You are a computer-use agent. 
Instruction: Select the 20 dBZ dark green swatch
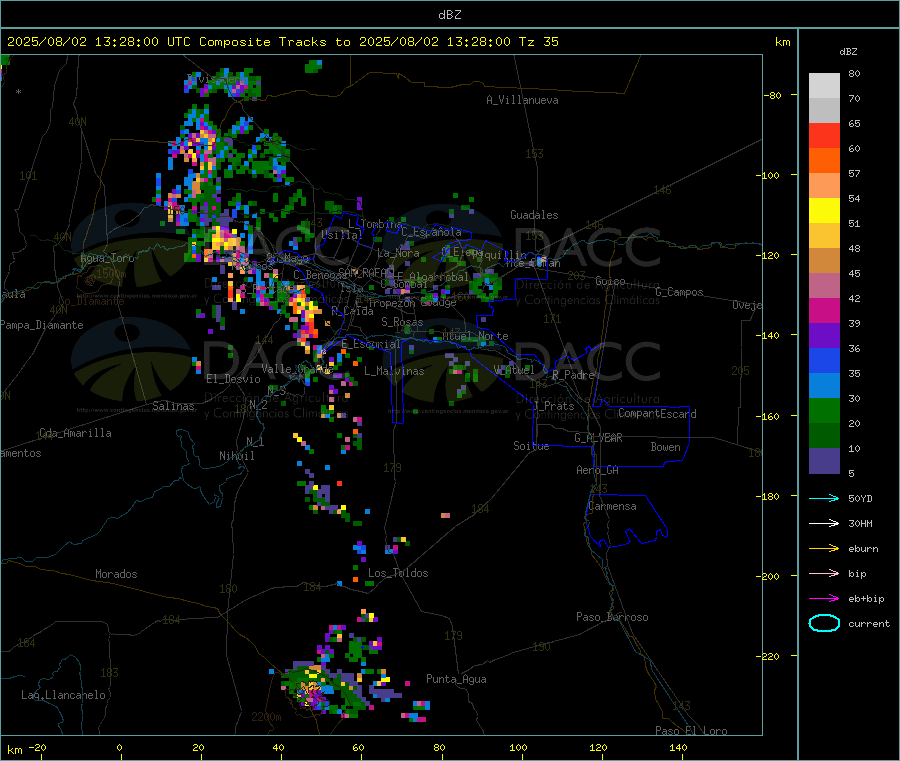click(x=824, y=436)
